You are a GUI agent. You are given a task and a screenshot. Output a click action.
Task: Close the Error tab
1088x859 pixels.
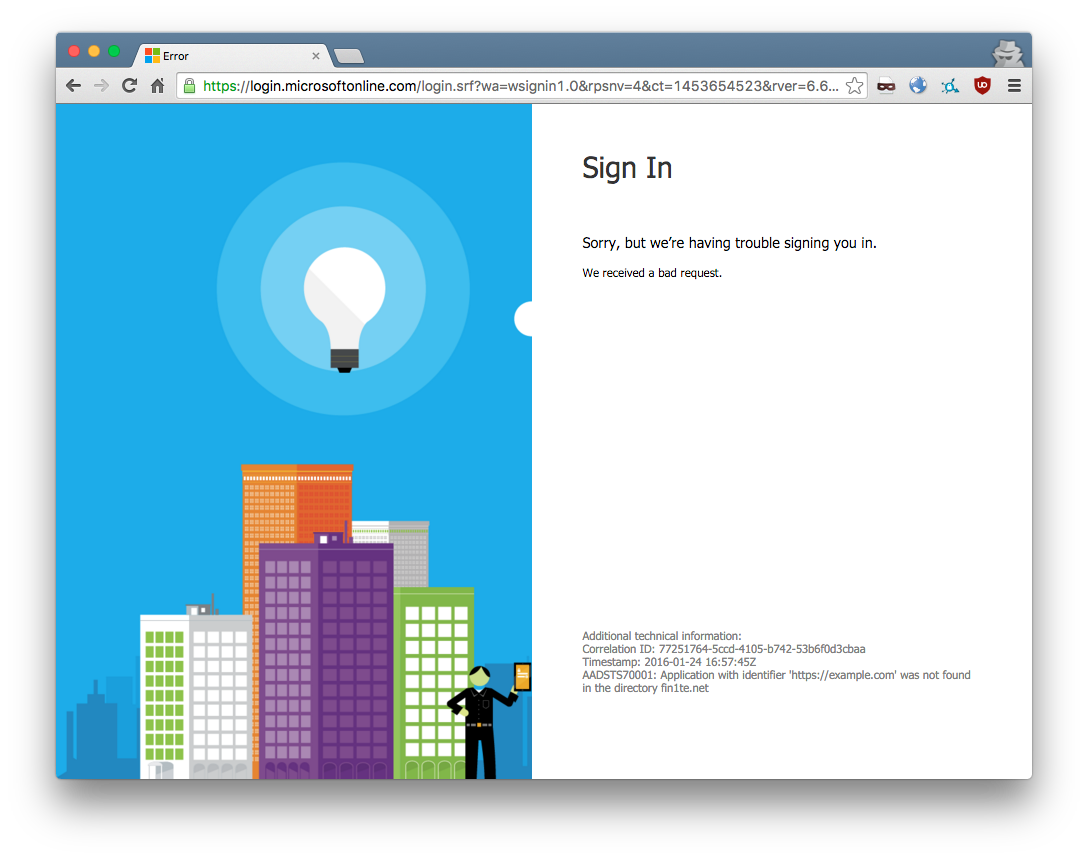pos(316,56)
